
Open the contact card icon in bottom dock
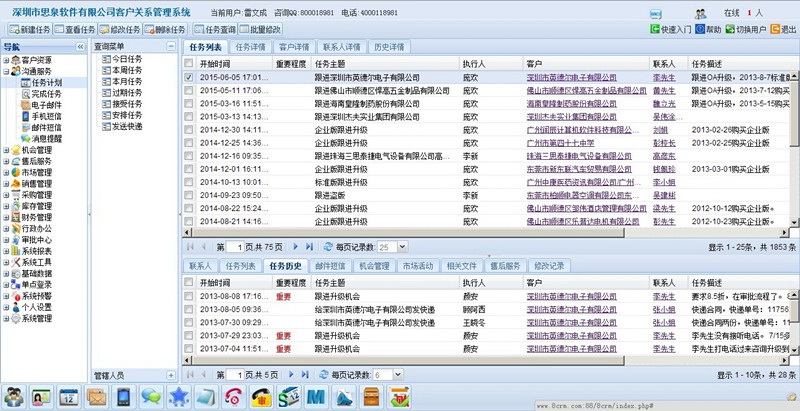point(41,397)
